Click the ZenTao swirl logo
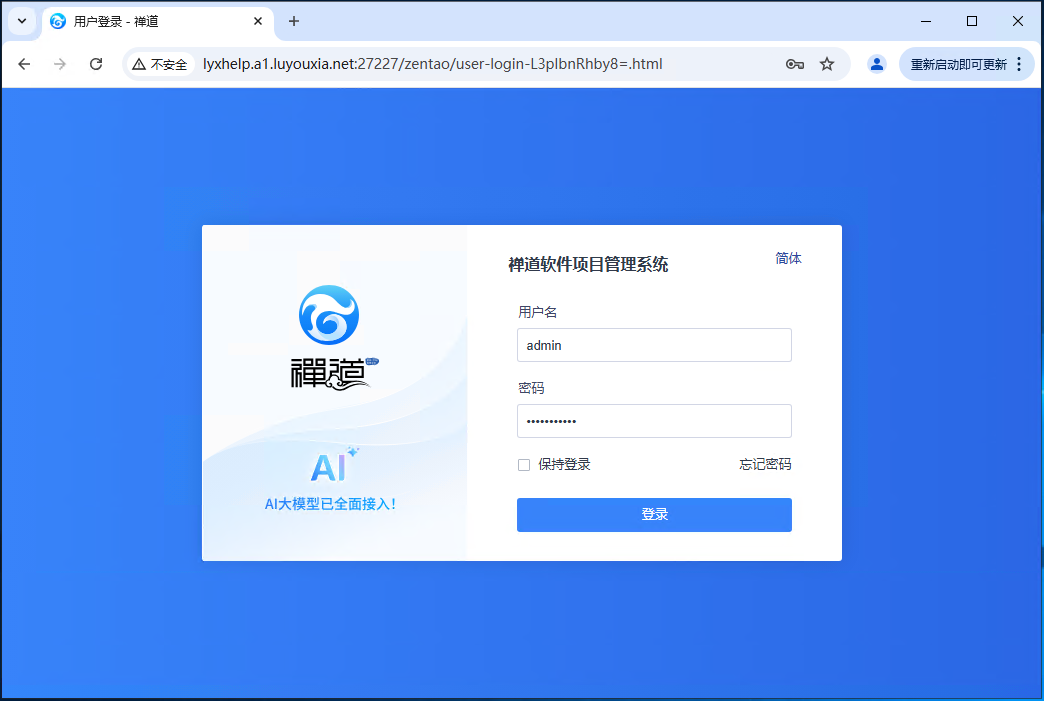Screen dimensions: 1044x701 [329, 315]
